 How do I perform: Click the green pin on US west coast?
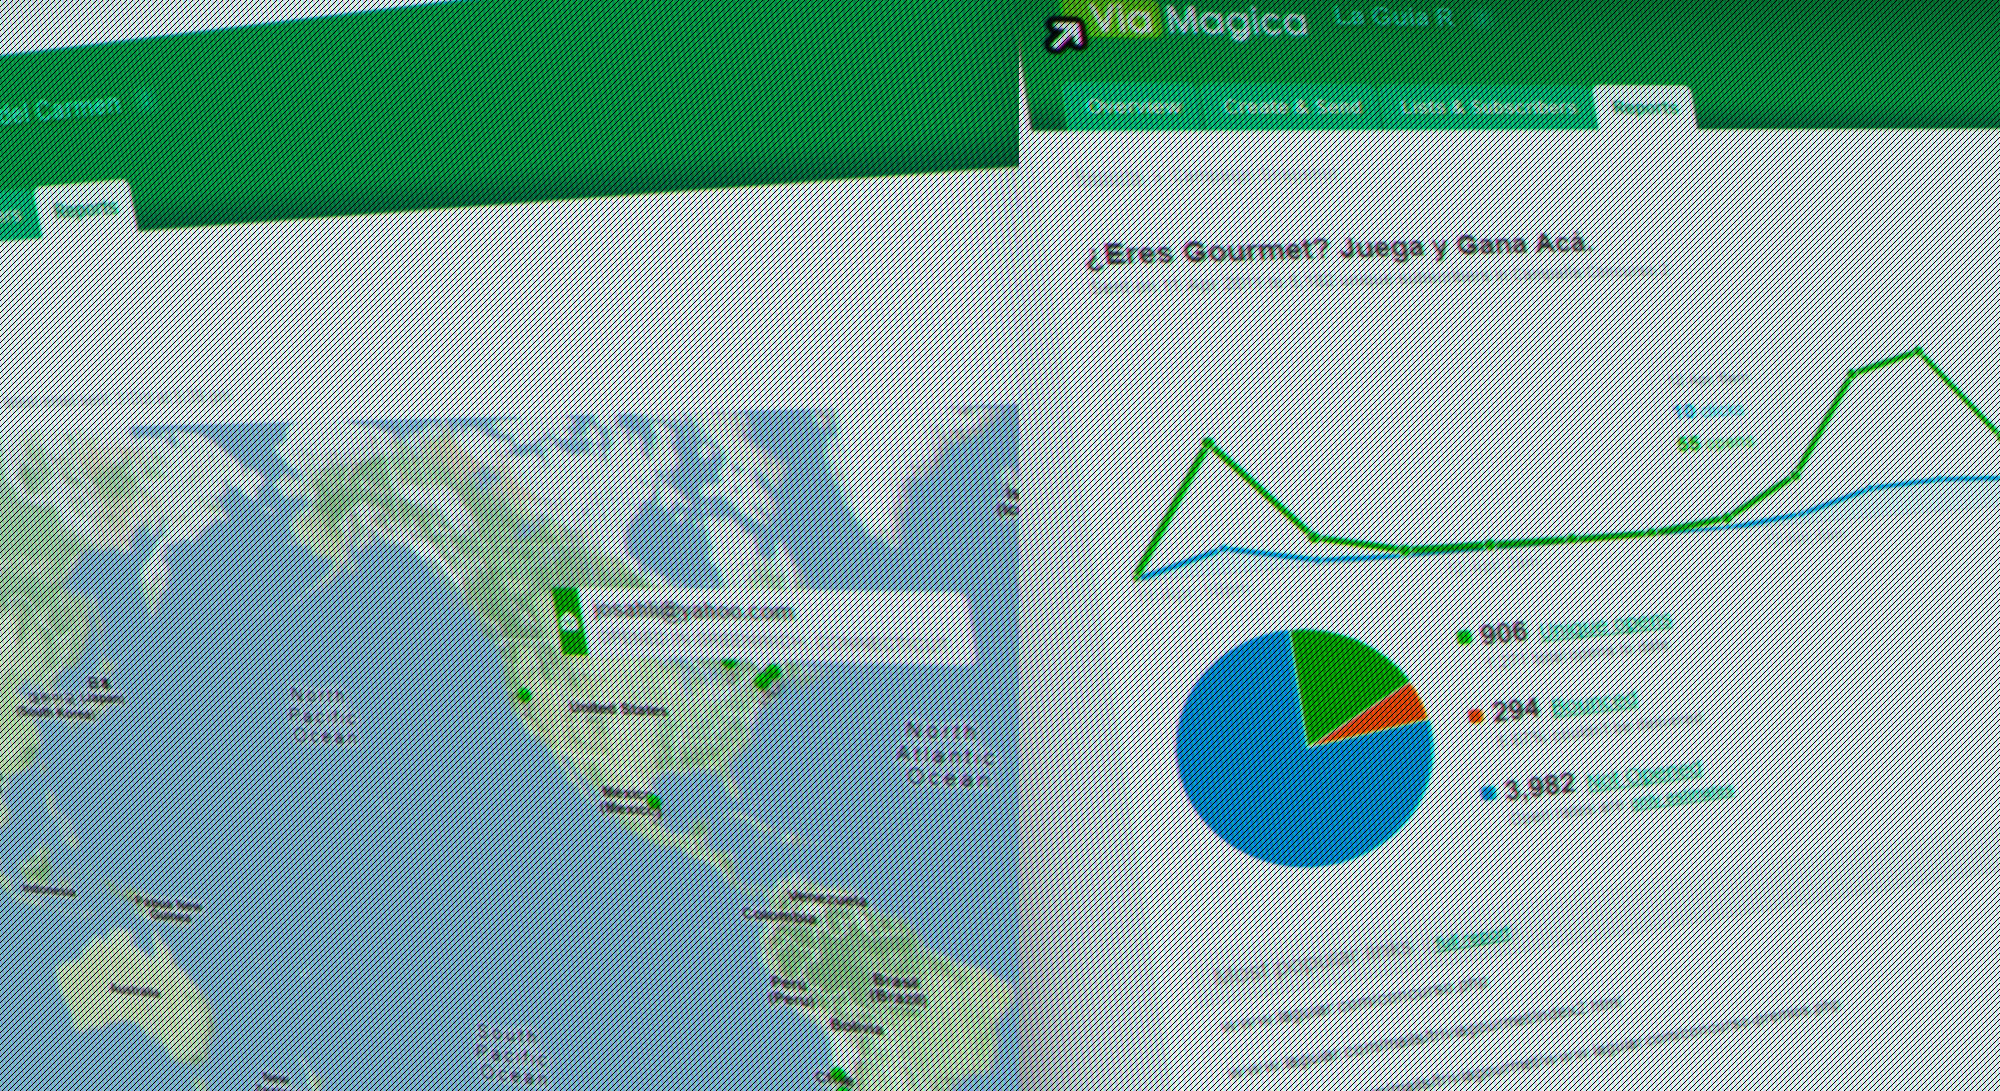pyautogui.click(x=523, y=694)
